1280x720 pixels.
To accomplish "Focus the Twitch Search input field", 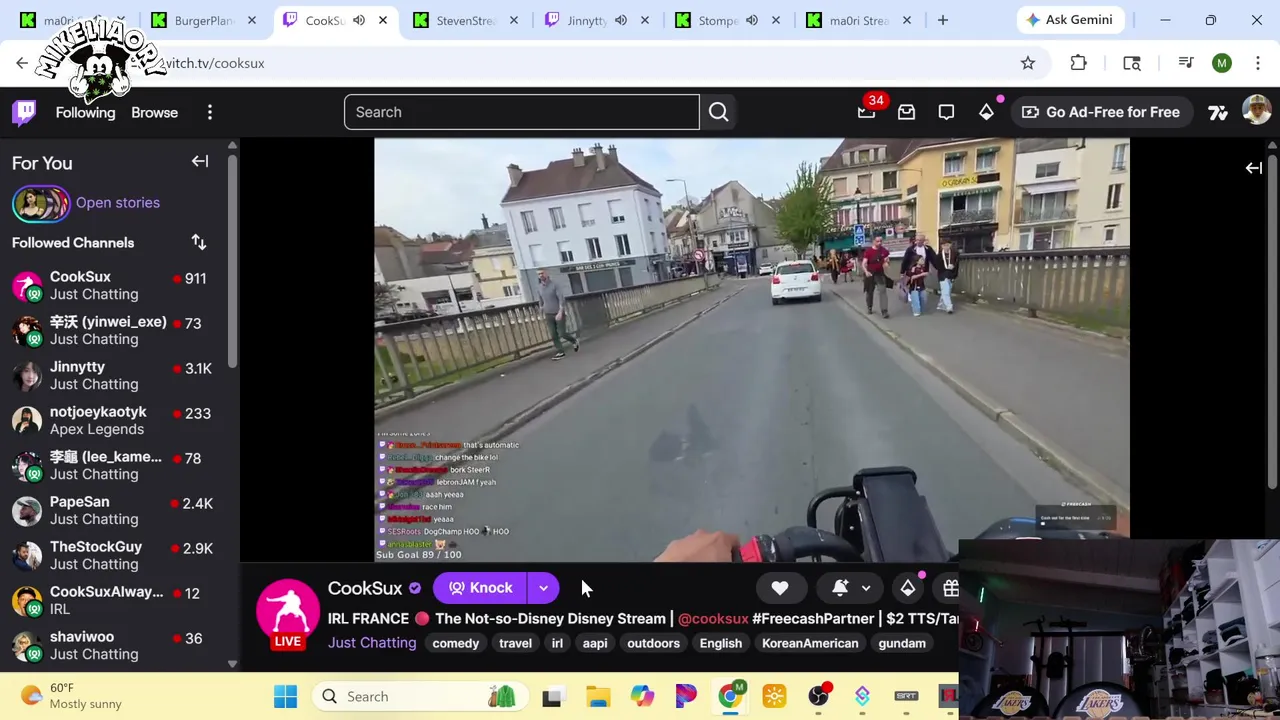I will click(522, 112).
